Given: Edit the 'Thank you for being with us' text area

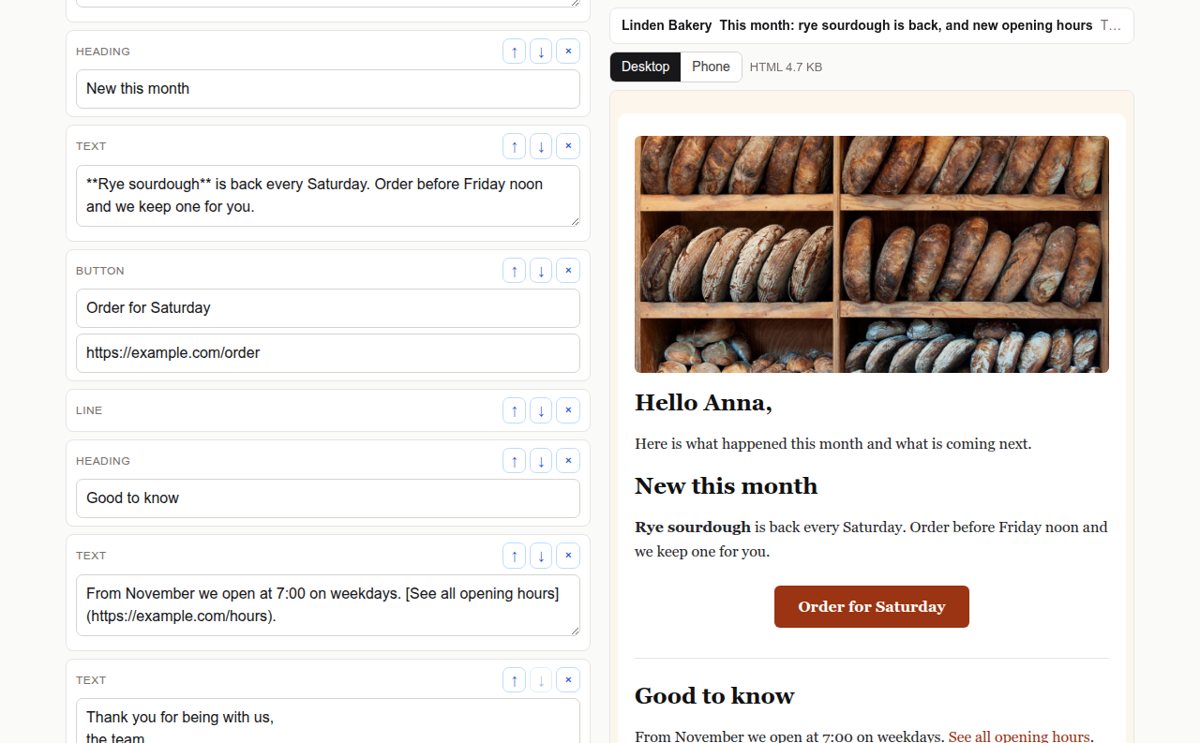Looking at the screenshot, I should [x=328, y=721].
